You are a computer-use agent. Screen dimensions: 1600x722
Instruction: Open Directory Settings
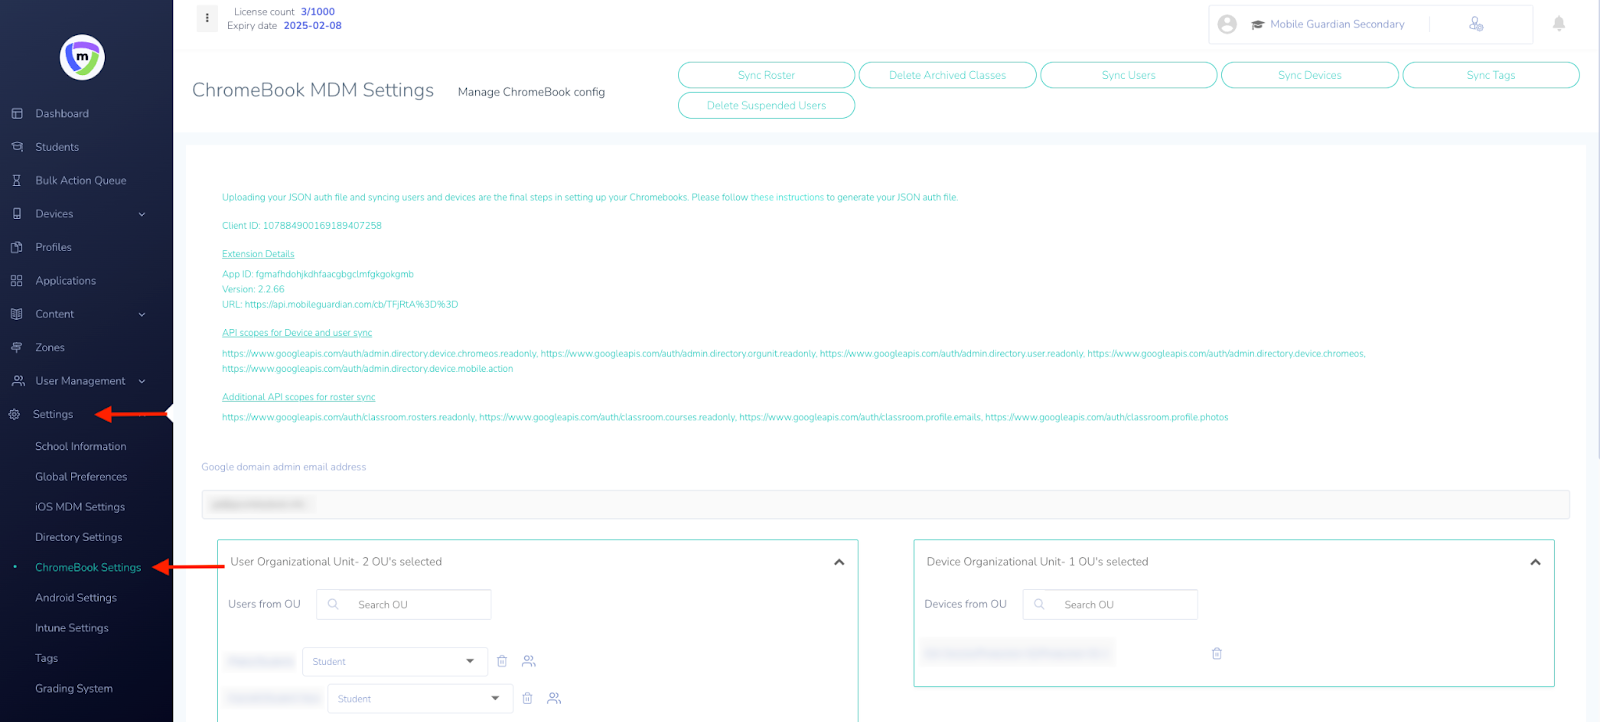[79, 537]
